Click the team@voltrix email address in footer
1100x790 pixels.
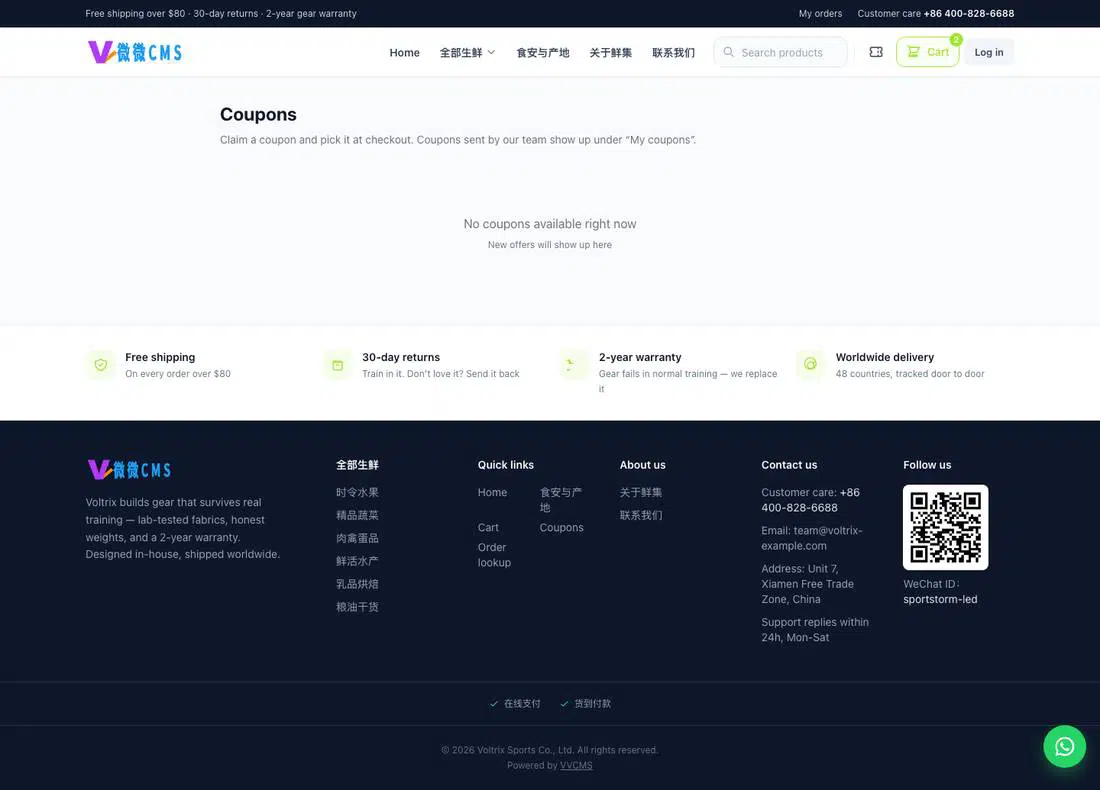tap(812, 538)
